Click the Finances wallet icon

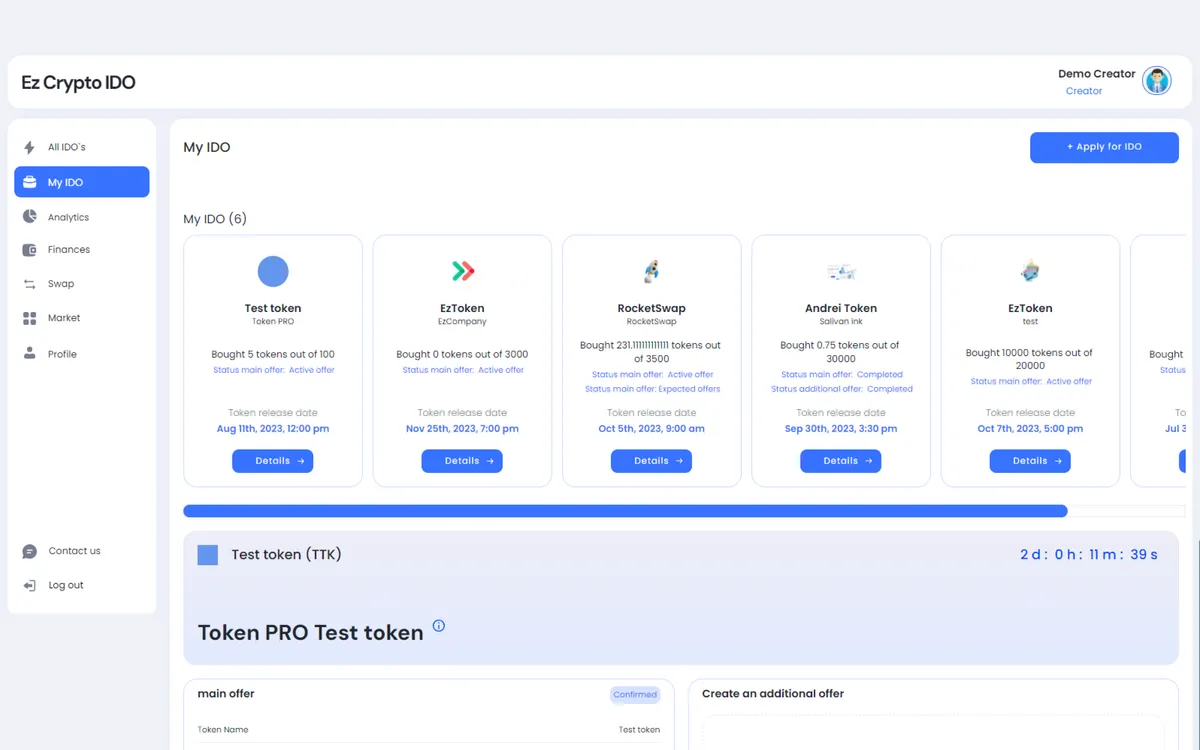[29, 250]
